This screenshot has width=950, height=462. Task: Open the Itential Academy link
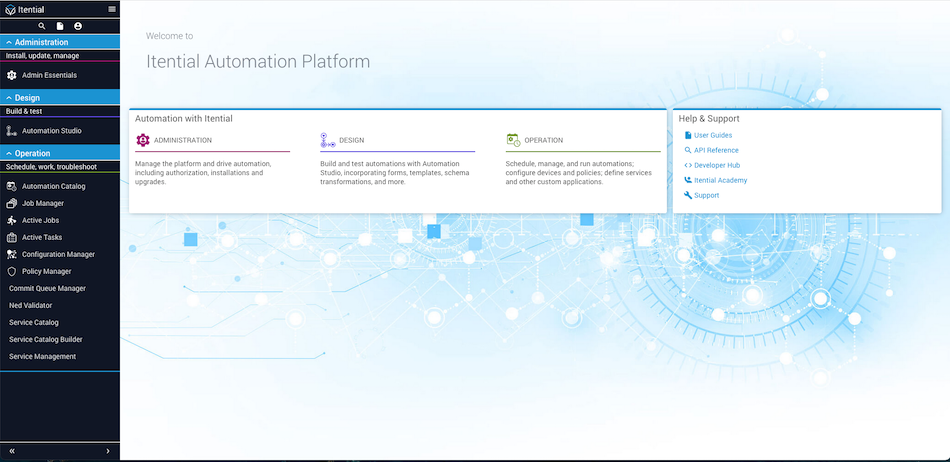(720, 180)
